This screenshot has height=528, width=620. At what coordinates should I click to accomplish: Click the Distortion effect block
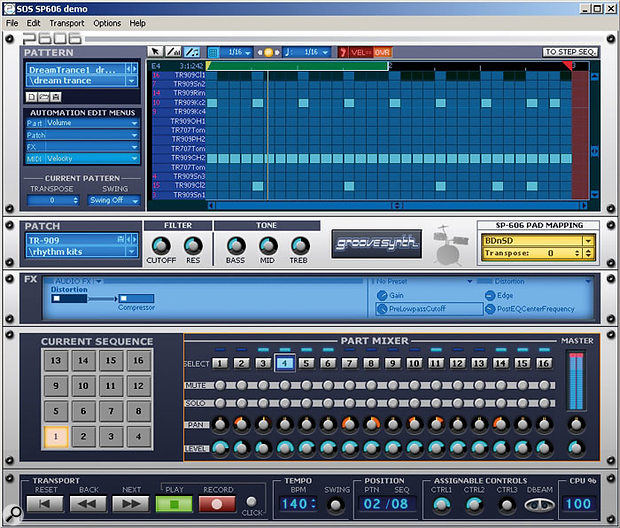click(x=69, y=299)
